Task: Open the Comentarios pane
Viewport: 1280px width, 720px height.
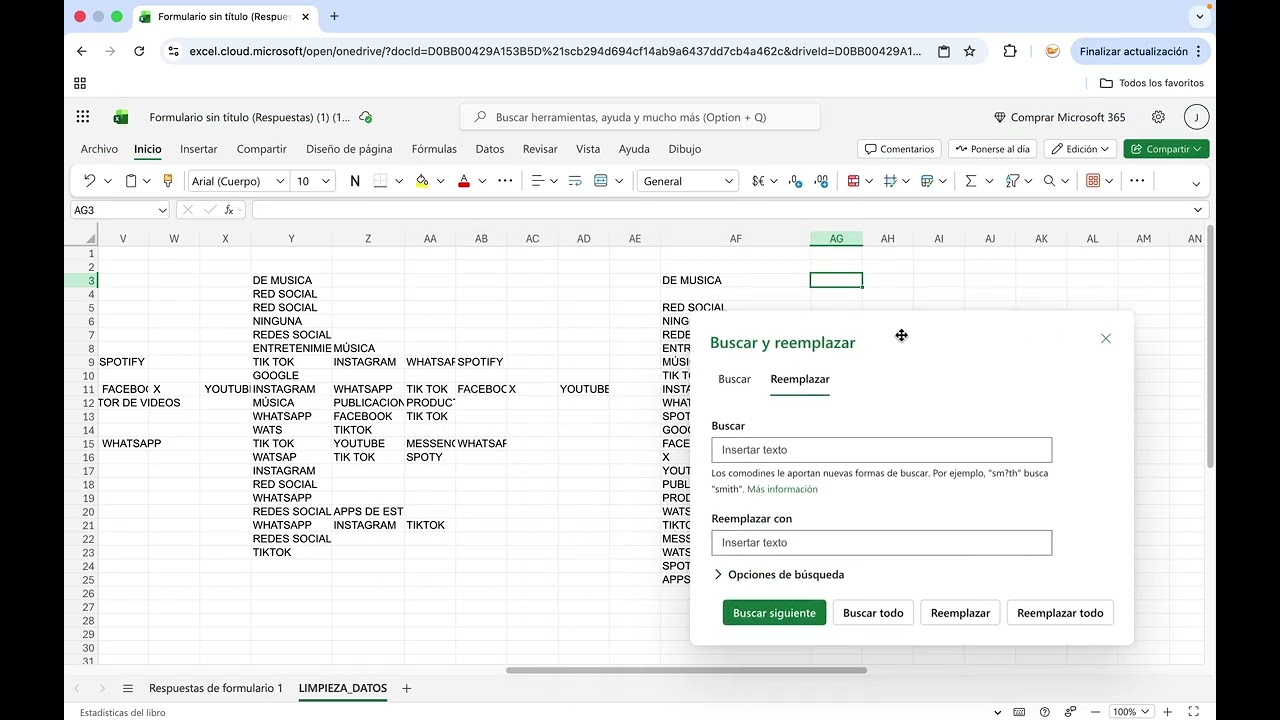Action: pyautogui.click(x=900, y=149)
